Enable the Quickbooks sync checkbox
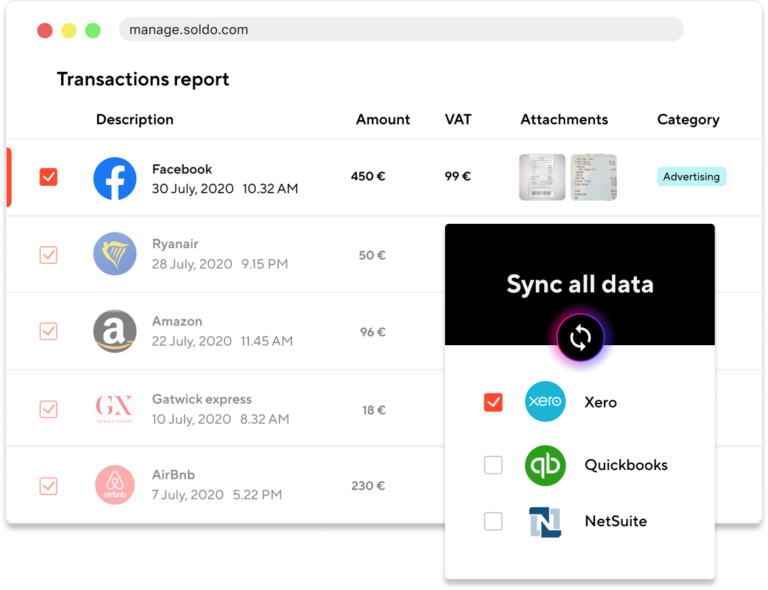The width and height of the screenshot is (768, 590). coord(493,465)
